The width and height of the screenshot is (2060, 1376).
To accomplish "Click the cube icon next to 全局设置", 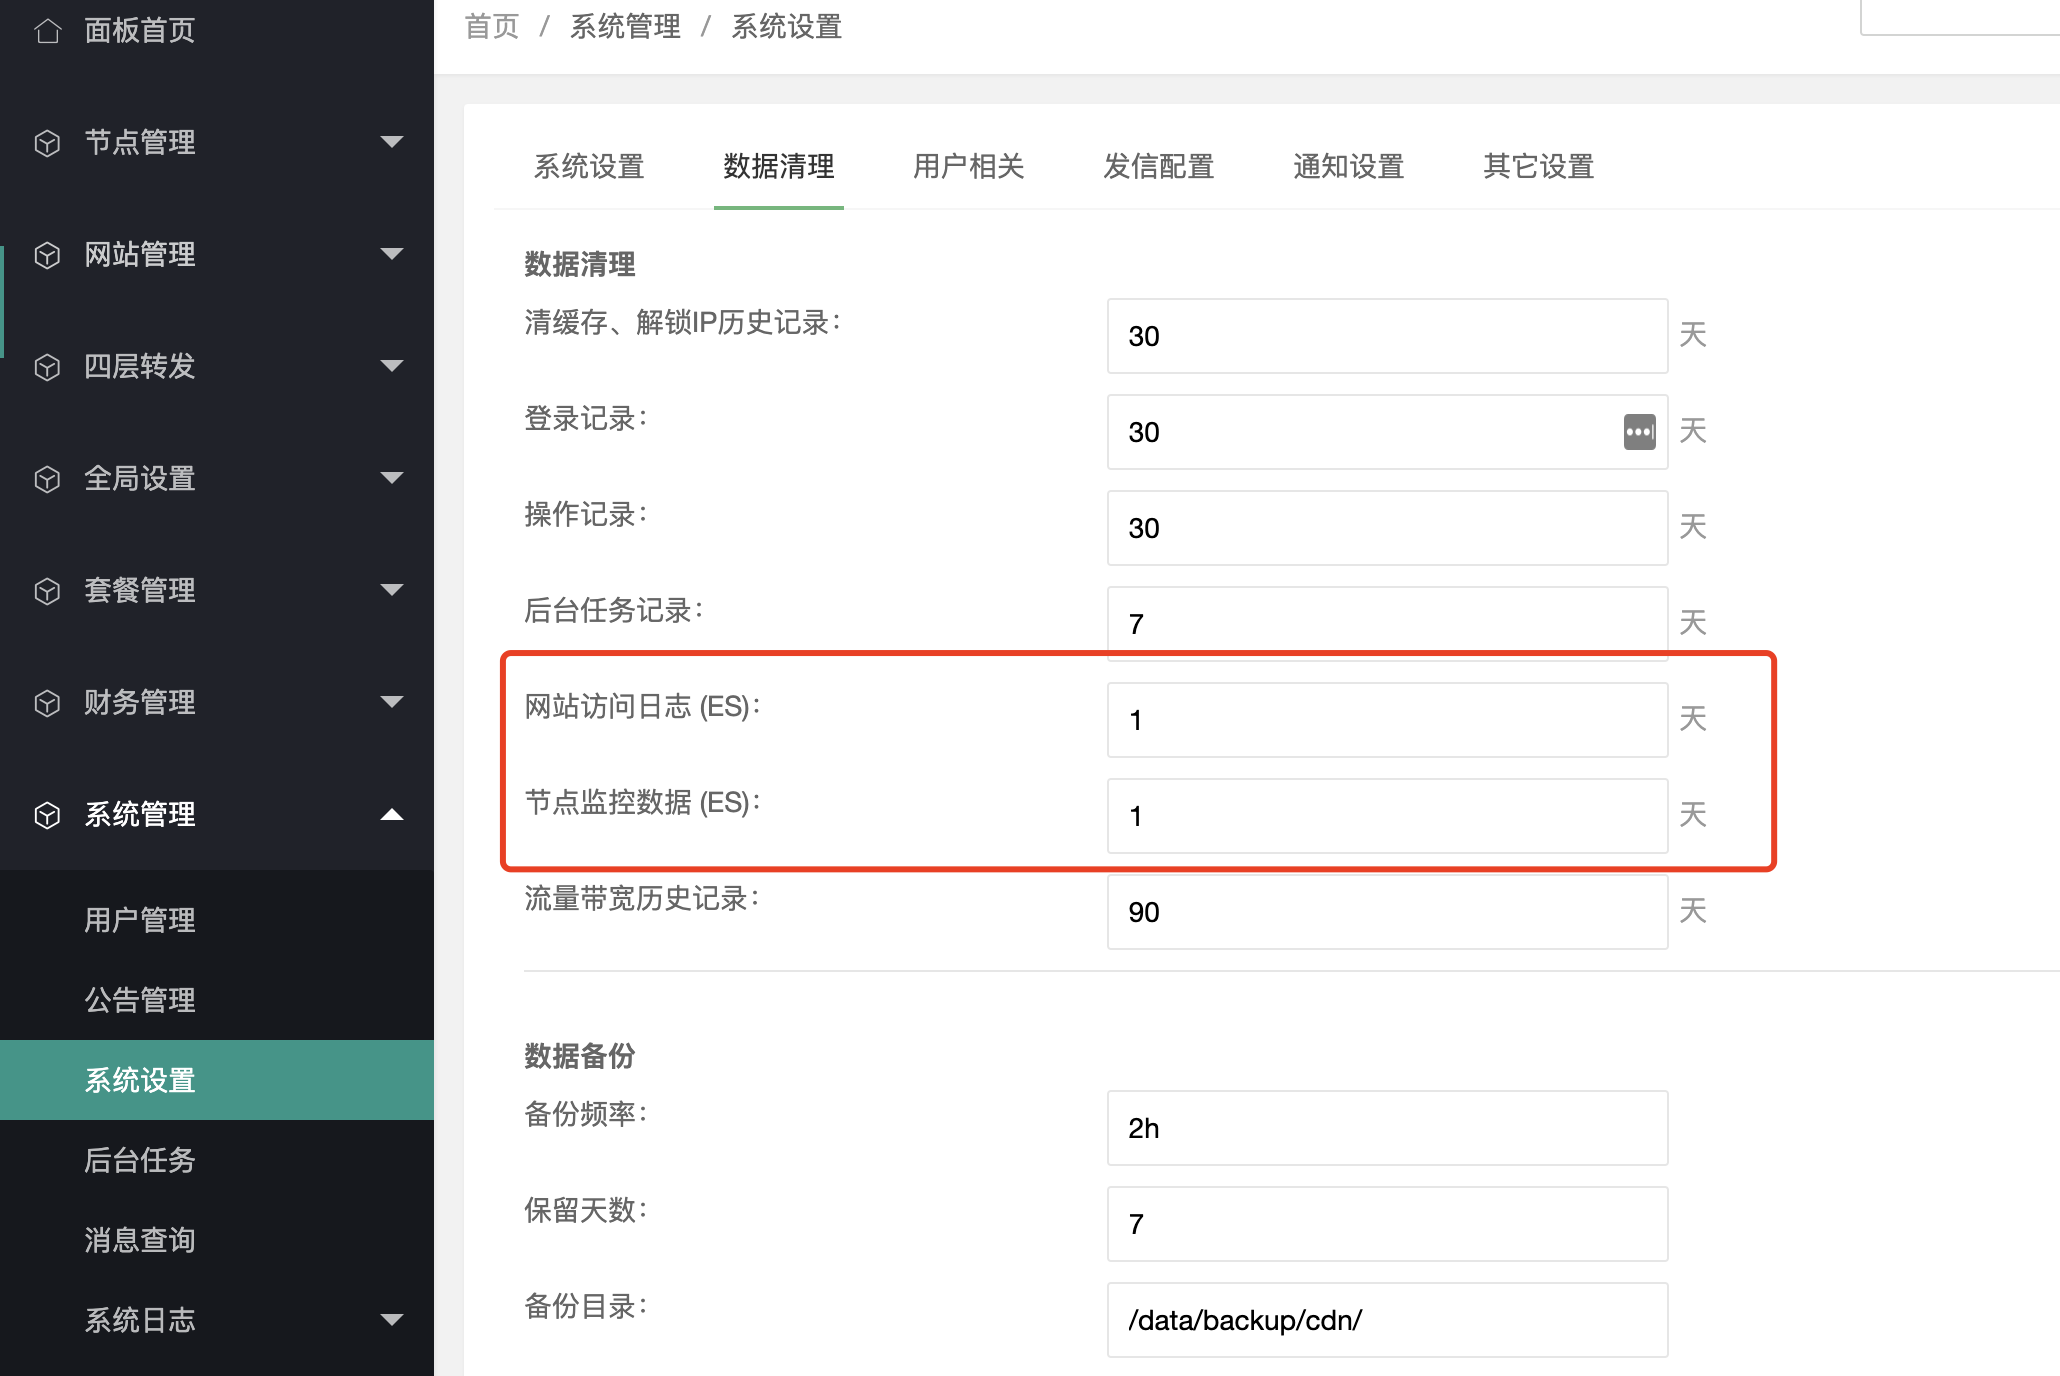I will pyautogui.click(x=47, y=479).
